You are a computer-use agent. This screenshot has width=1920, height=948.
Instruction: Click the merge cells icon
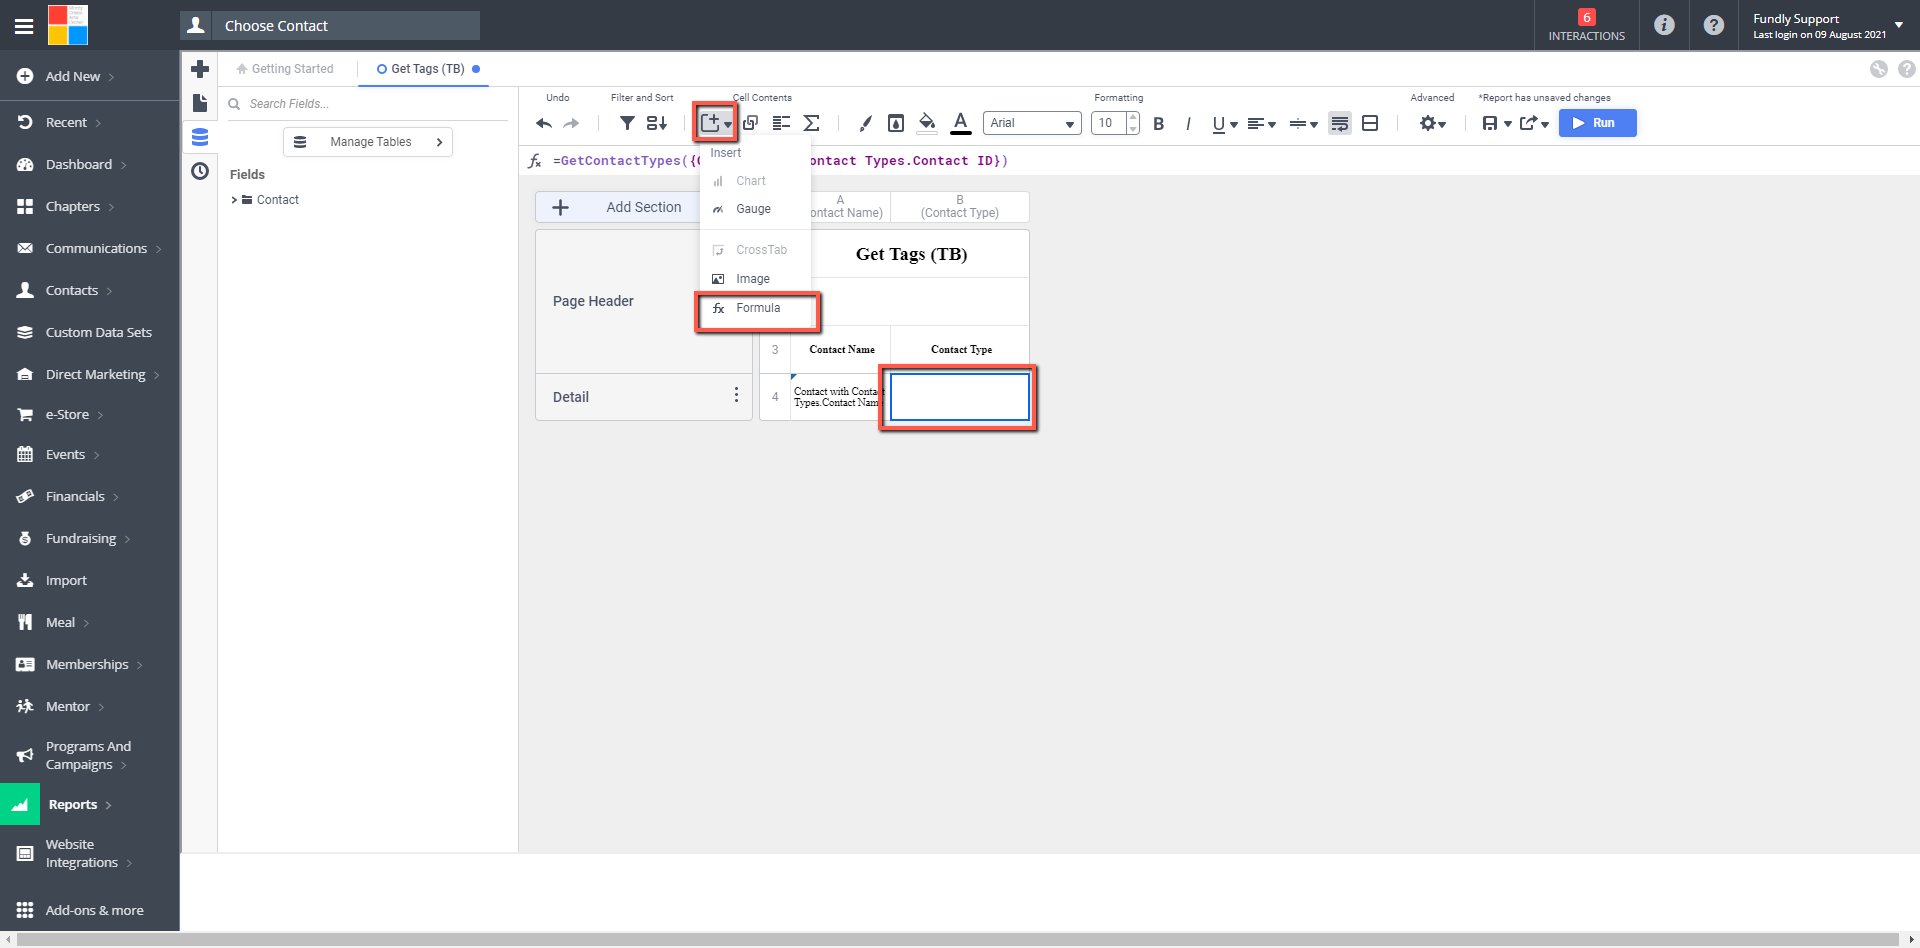1370,123
